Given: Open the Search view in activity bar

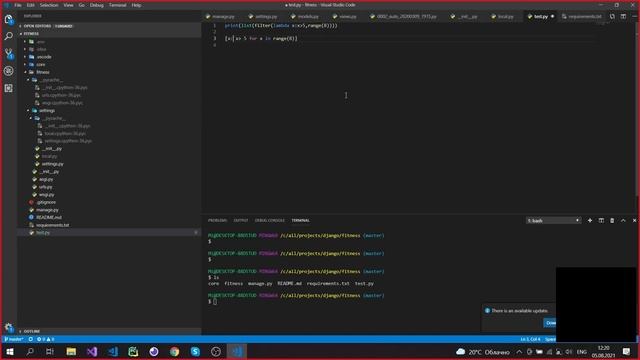Looking at the screenshot, I should coord(9,37).
